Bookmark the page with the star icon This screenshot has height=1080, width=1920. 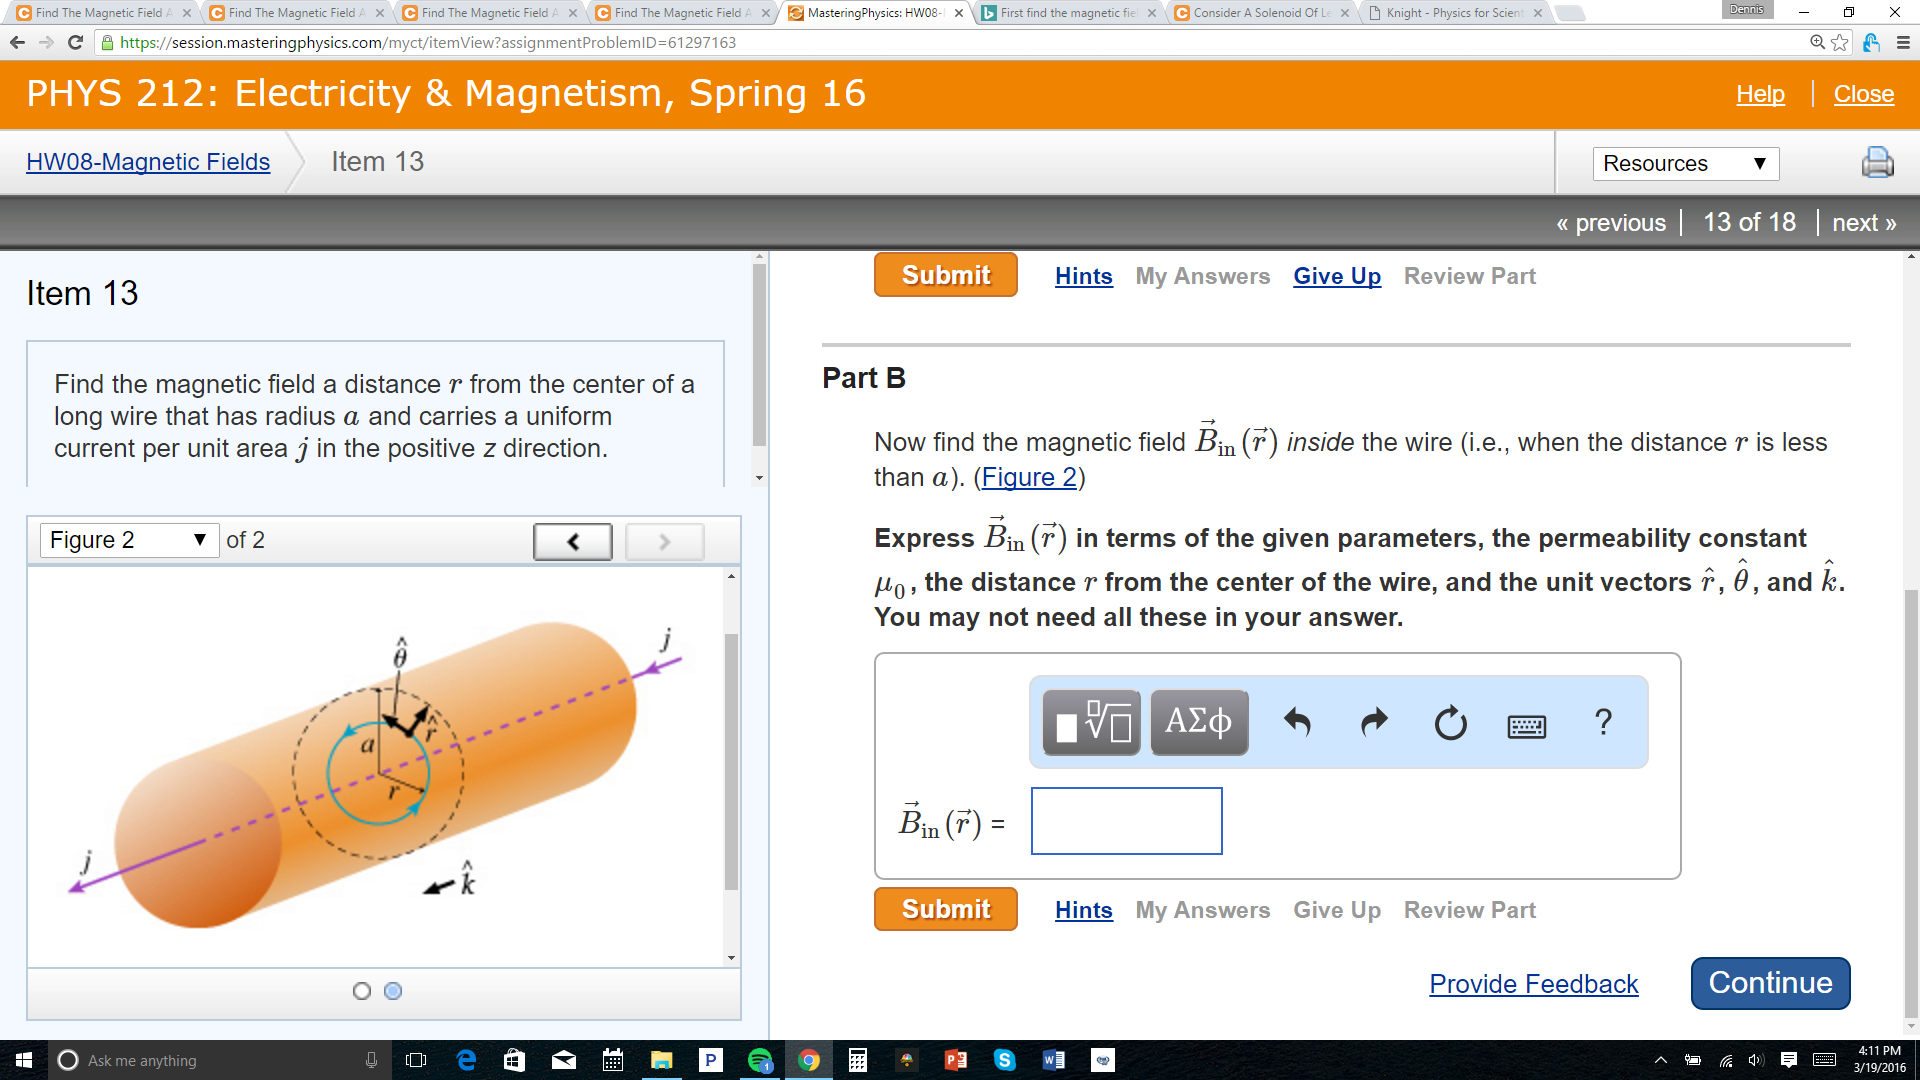point(1840,43)
